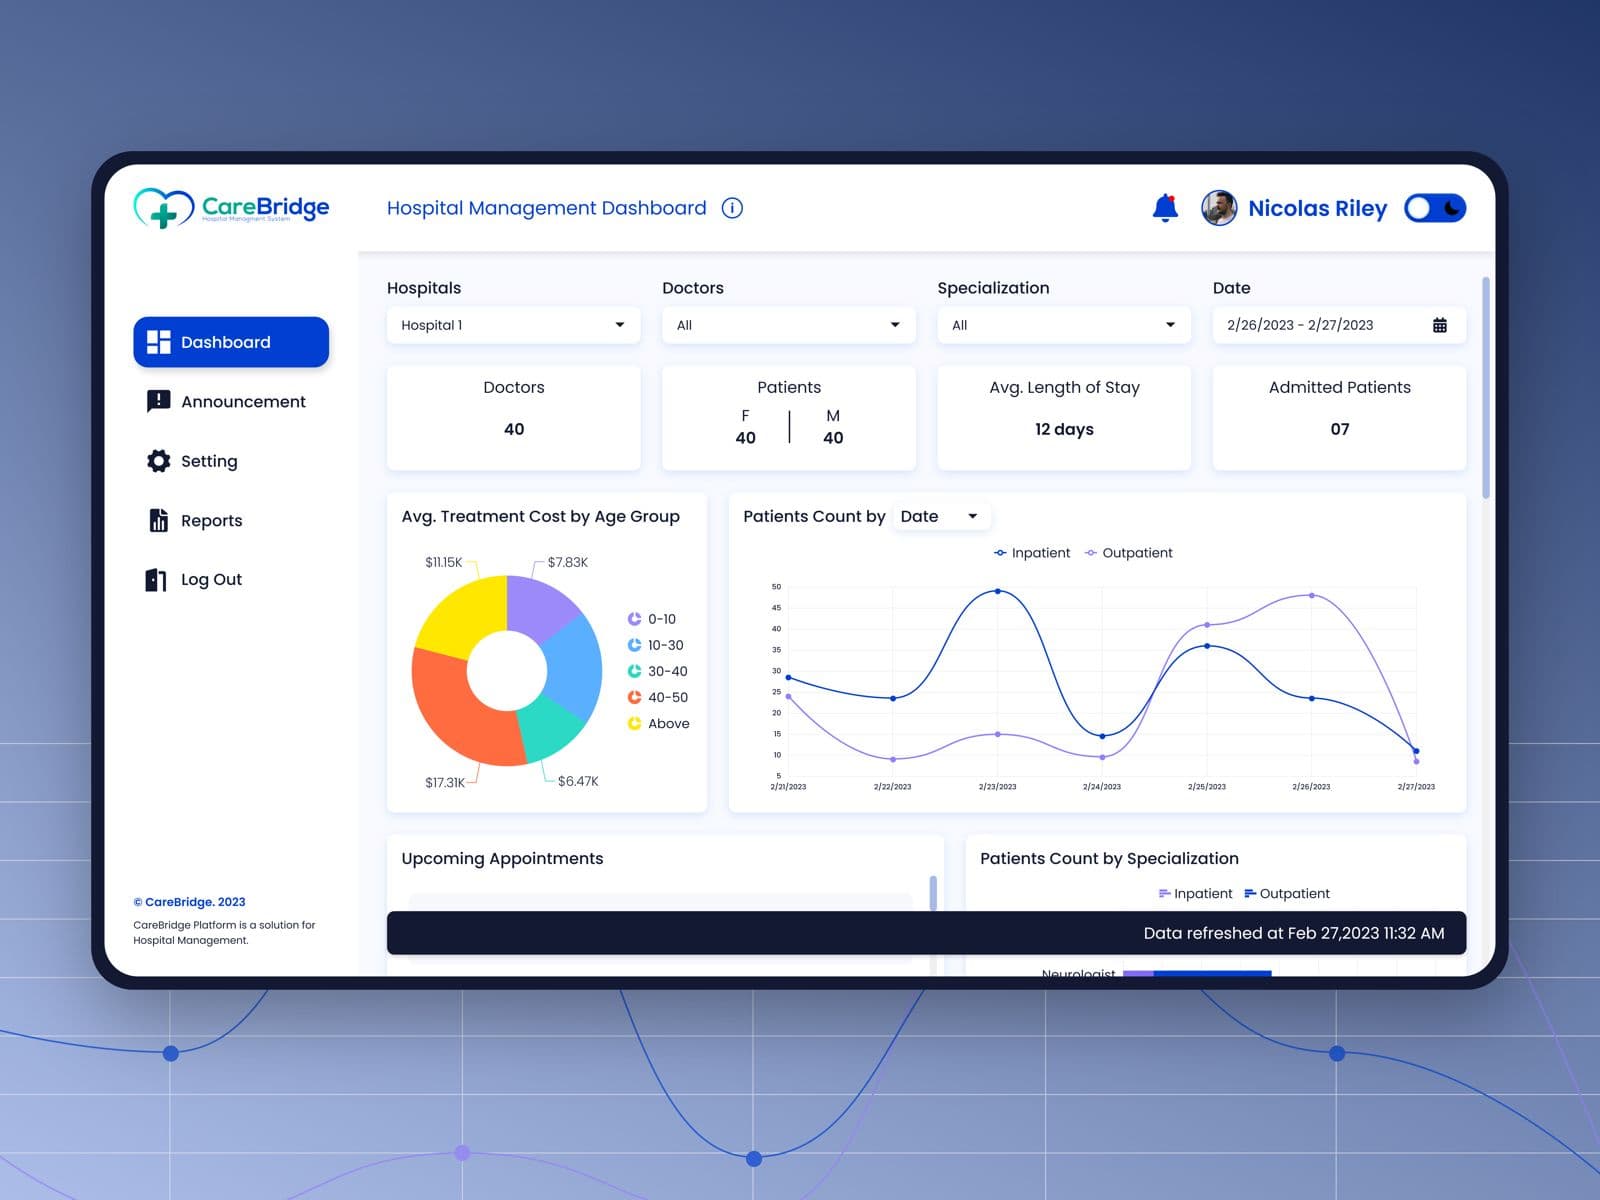Click the Announcement speech bubble icon

[x=158, y=401]
